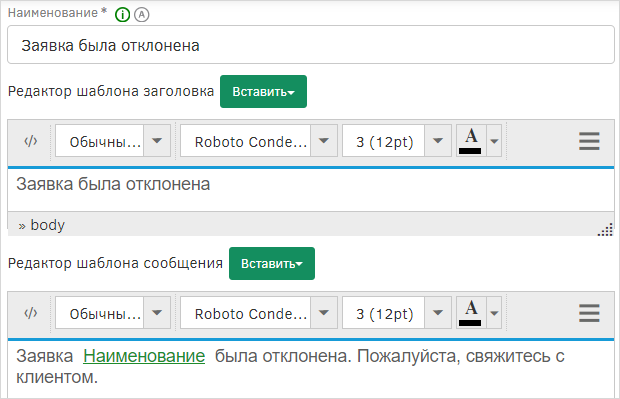This screenshot has width=620, height=399.
Task: Open hamburger menu in header editor toolbar
Action: [589, 141]
